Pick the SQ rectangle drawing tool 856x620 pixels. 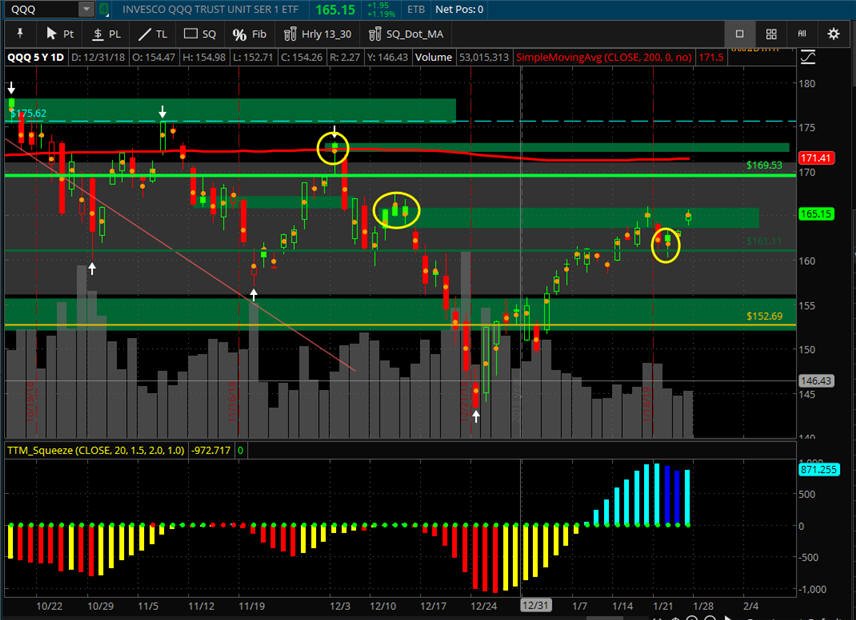[x=200, y=34]
